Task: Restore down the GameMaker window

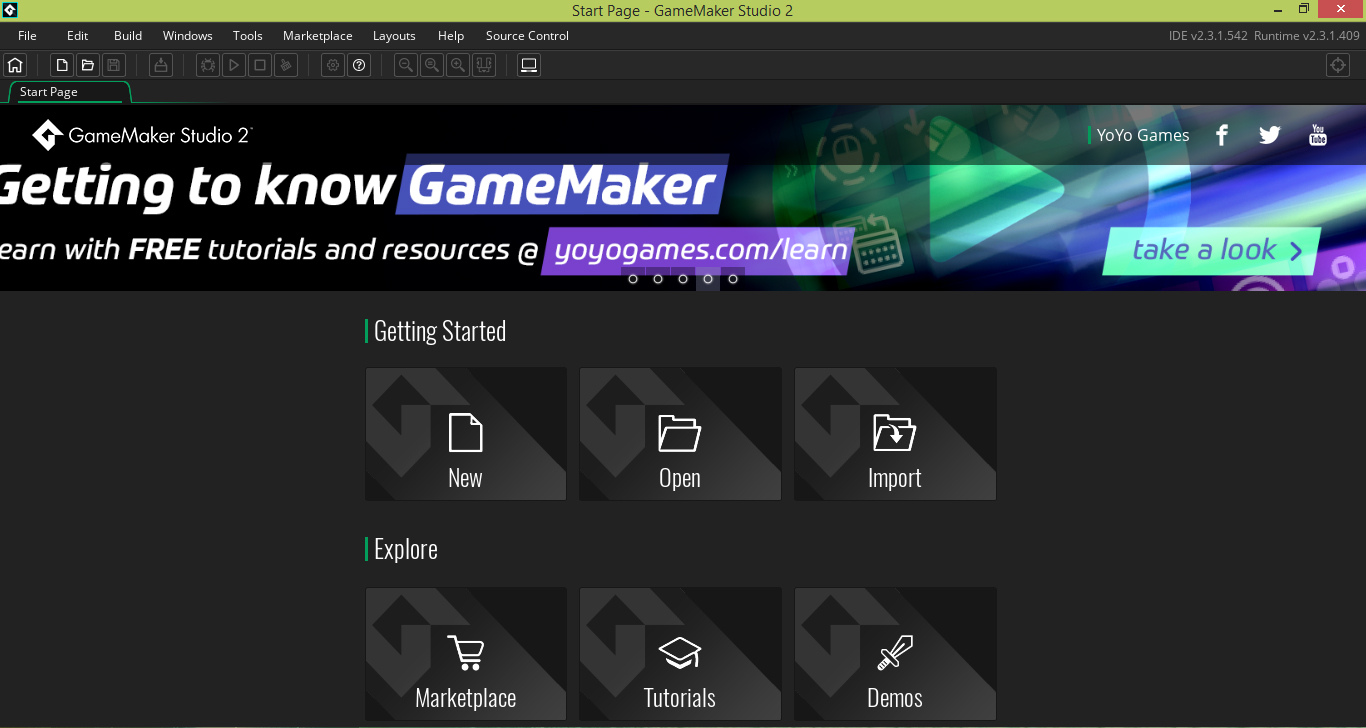Action: (1304, 9)
